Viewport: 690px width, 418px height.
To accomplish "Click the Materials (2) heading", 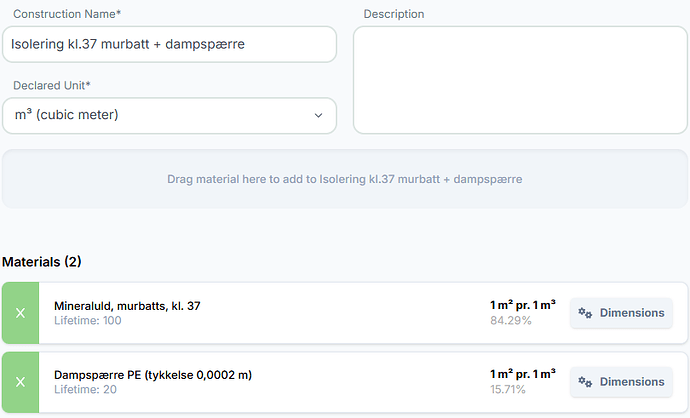I will (x=42, y=262).
